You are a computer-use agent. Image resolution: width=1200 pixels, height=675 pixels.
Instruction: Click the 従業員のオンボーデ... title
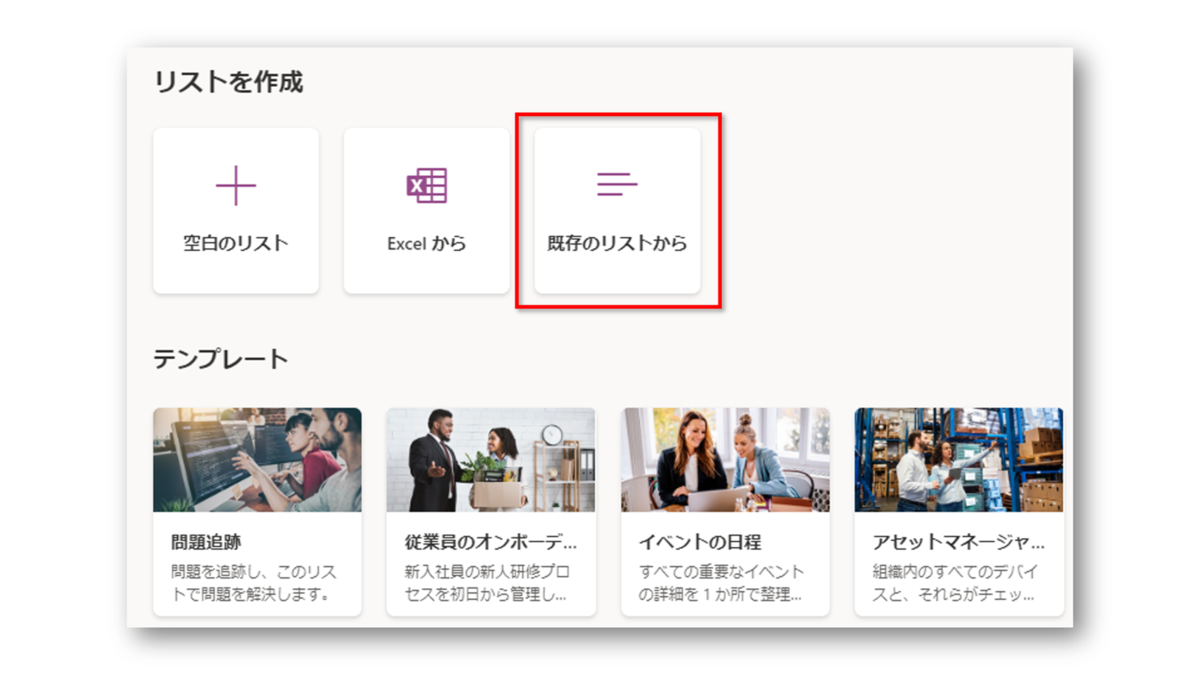[491, 542]
